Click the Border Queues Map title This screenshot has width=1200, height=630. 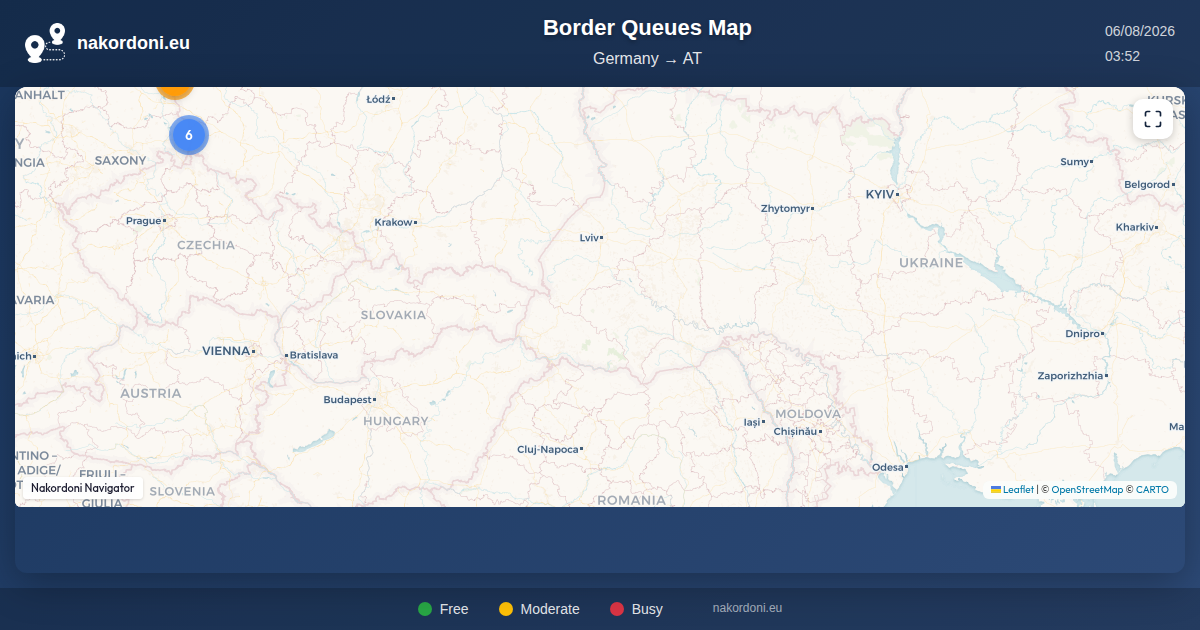click(x=647, y=28)
